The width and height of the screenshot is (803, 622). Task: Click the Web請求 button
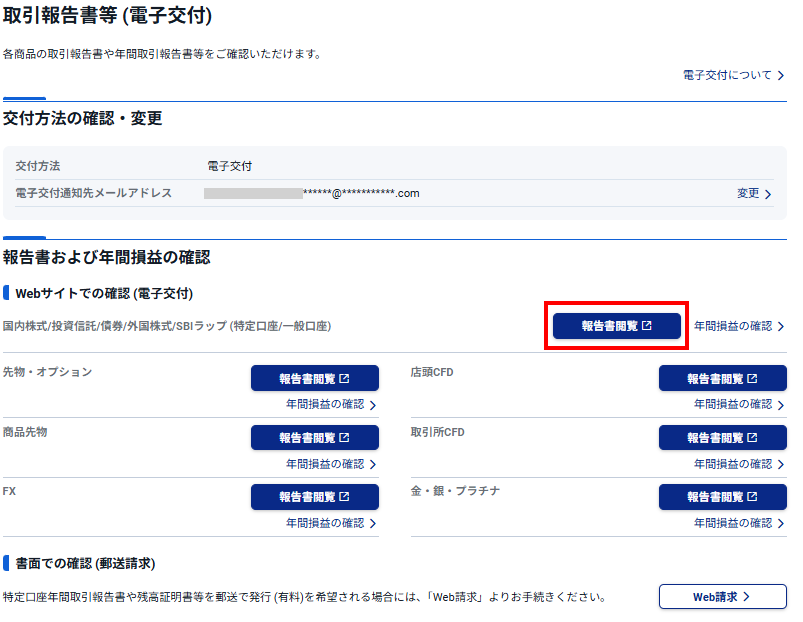coord(722,597)
